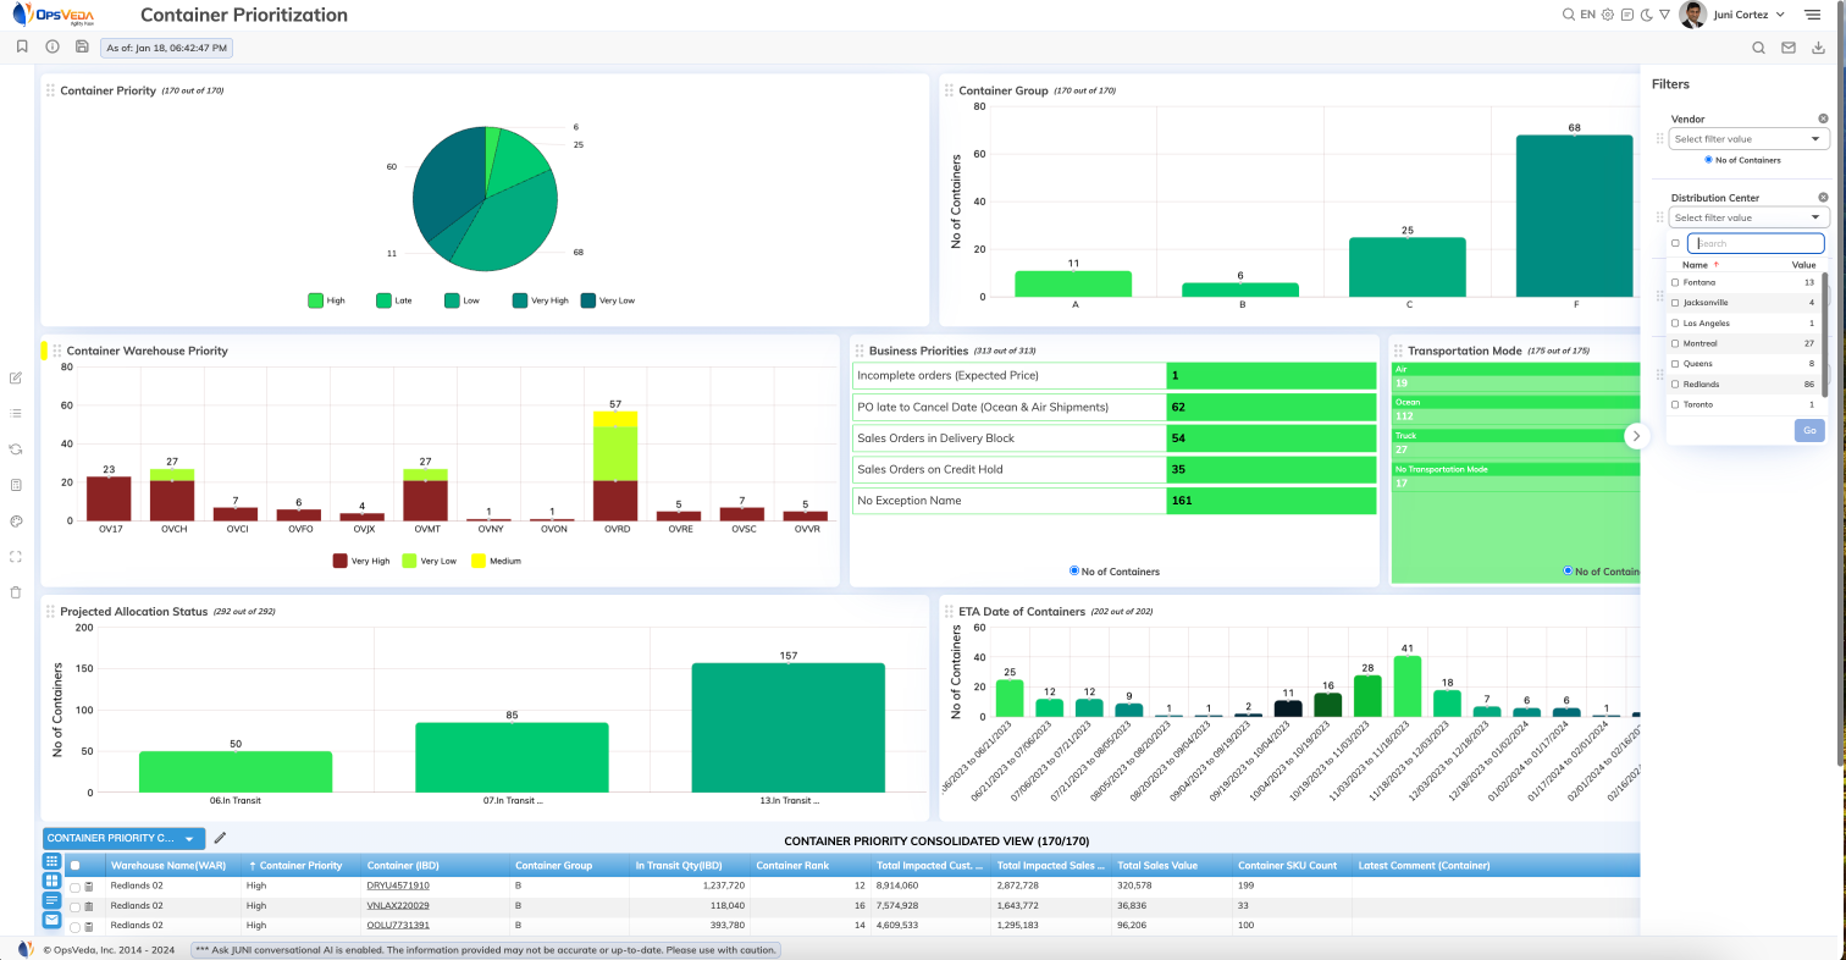Open the EN language selector
The image size is (1846, 960).
tap(1588, 15)
